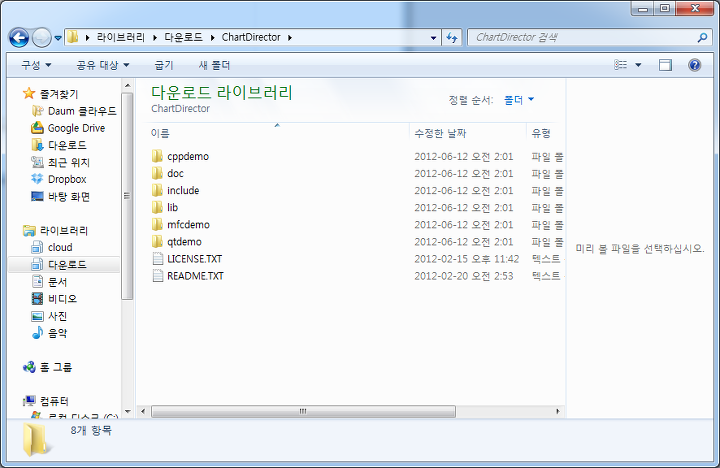
Task: Open 다운로드 under 즐겨찾기
Action: pyautogui.click(x=59, y=145)
